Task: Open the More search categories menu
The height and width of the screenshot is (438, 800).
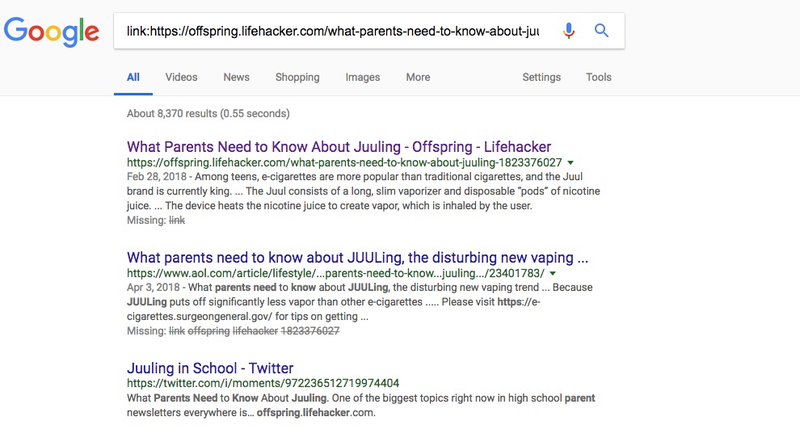Action: 418,77
